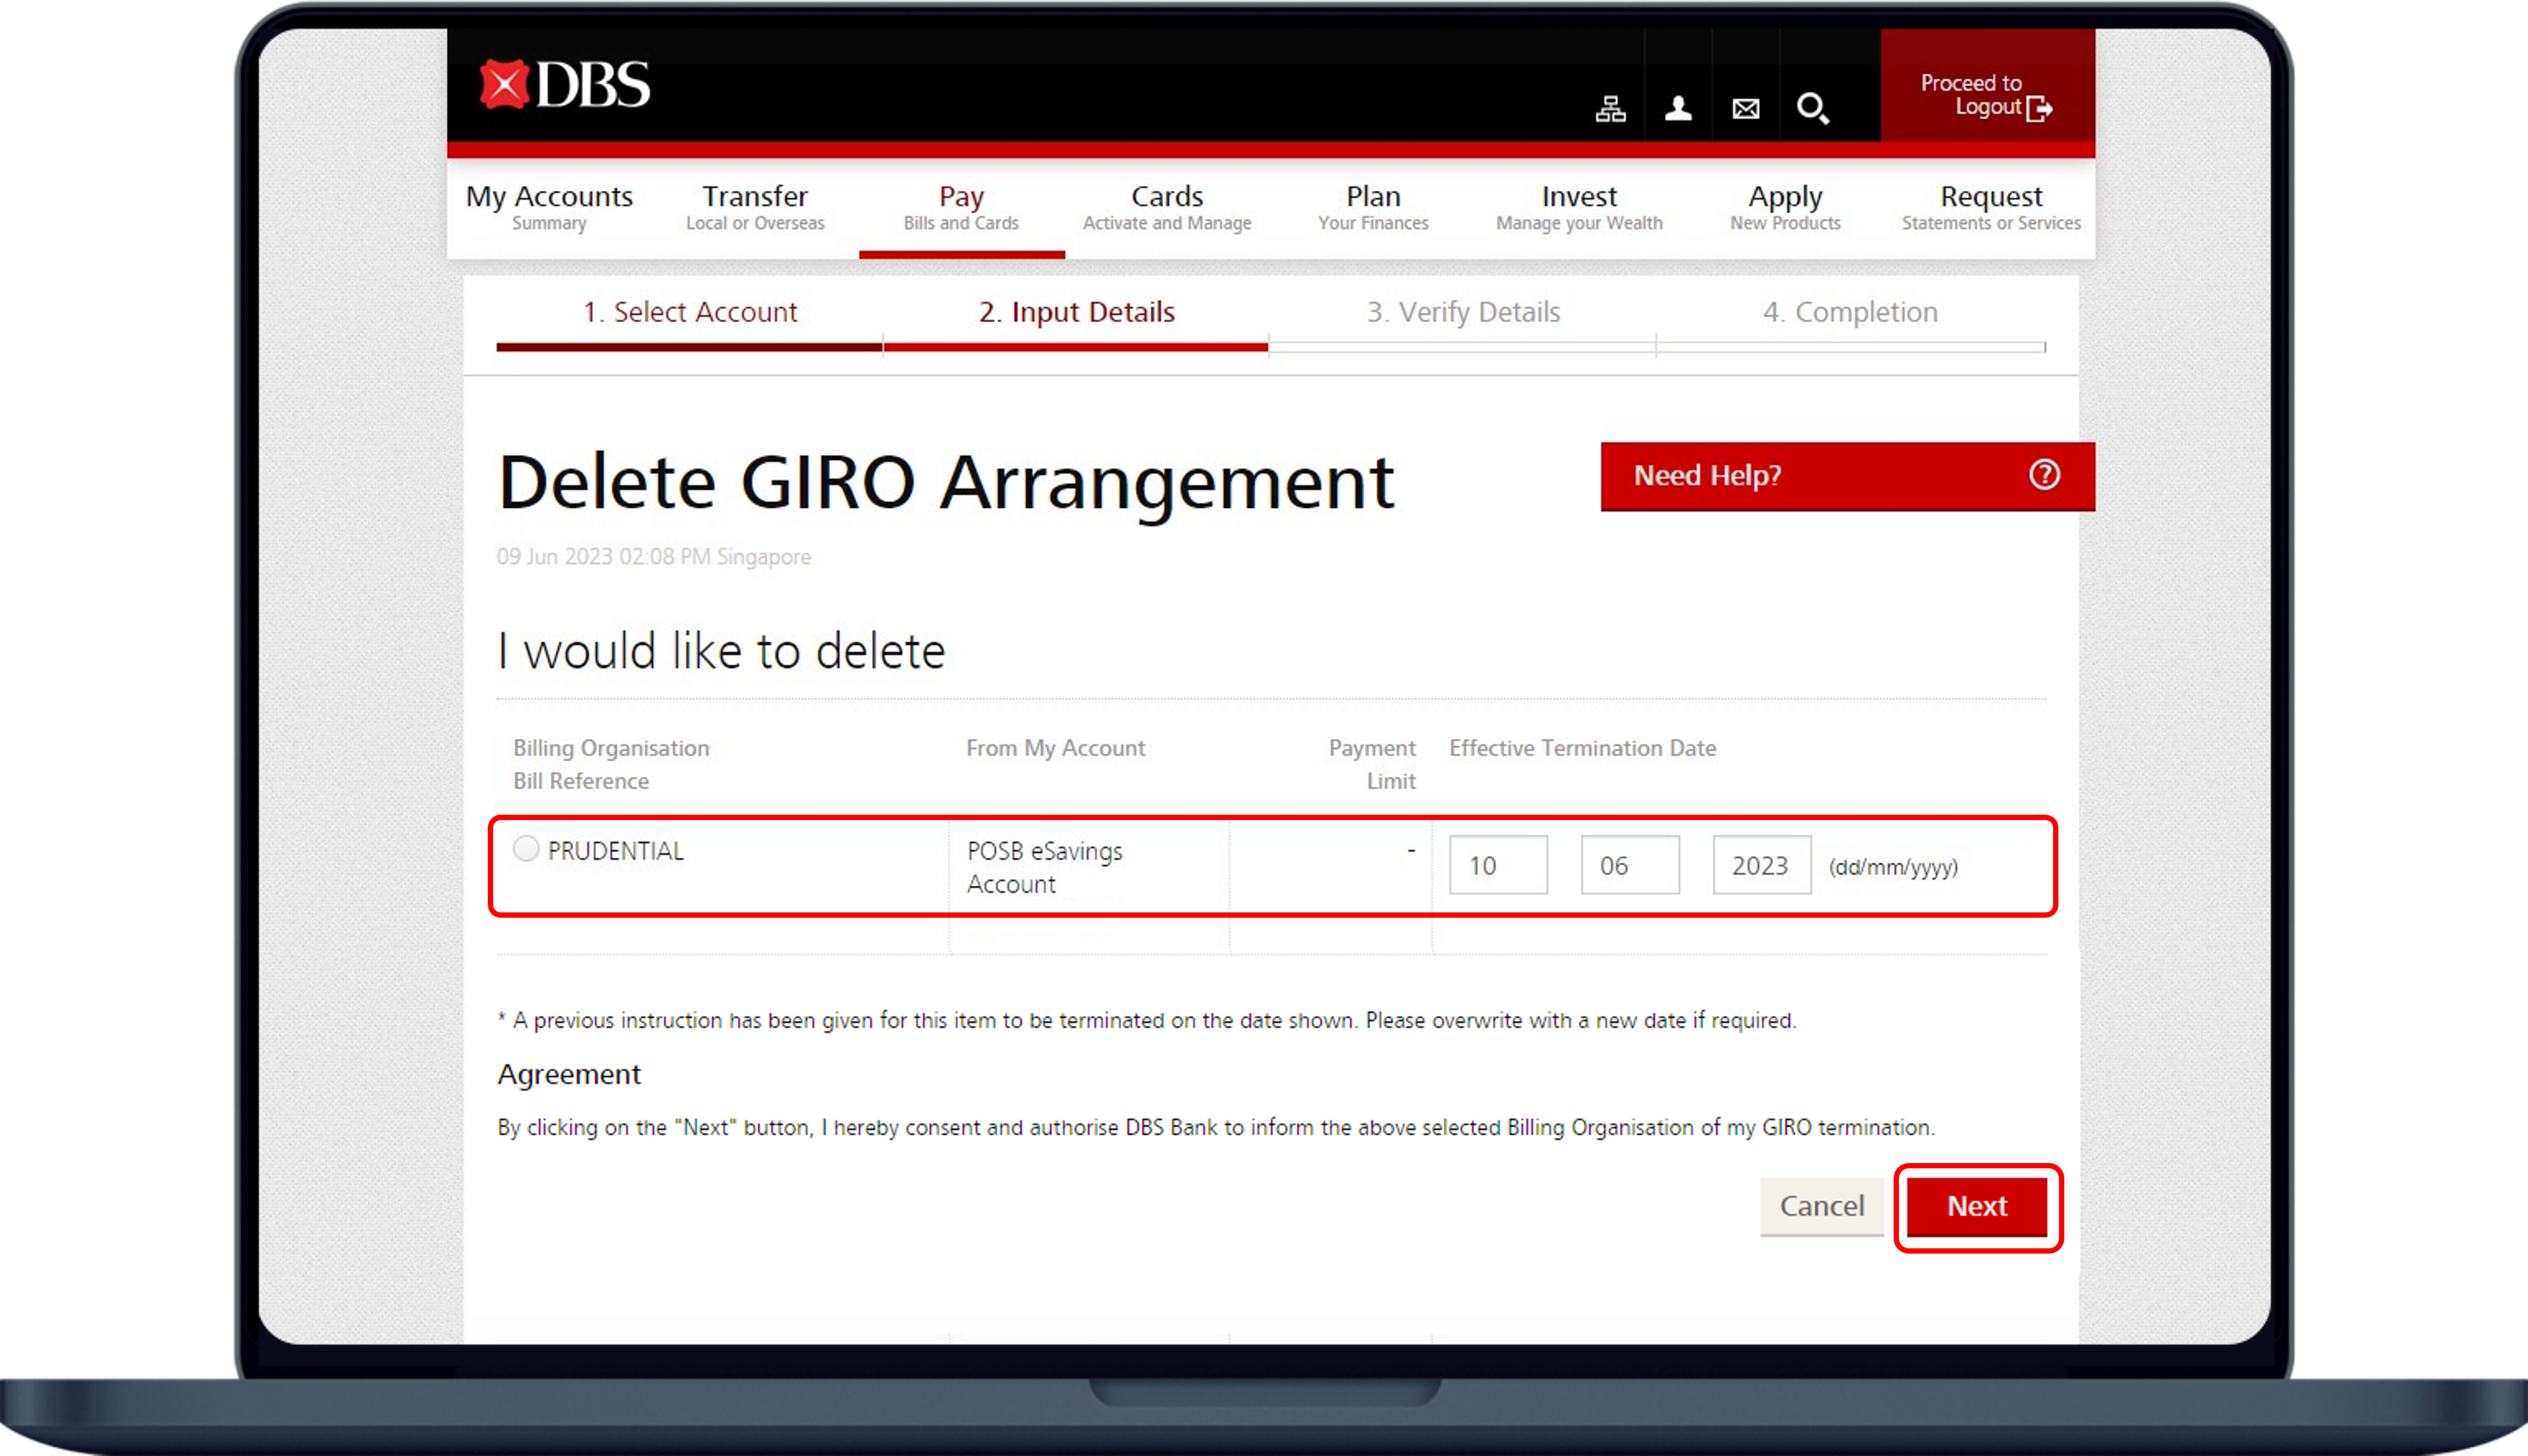2528x1456 pixels.
Task: Open the Invest menu
Action: (x=1579, y=208)
